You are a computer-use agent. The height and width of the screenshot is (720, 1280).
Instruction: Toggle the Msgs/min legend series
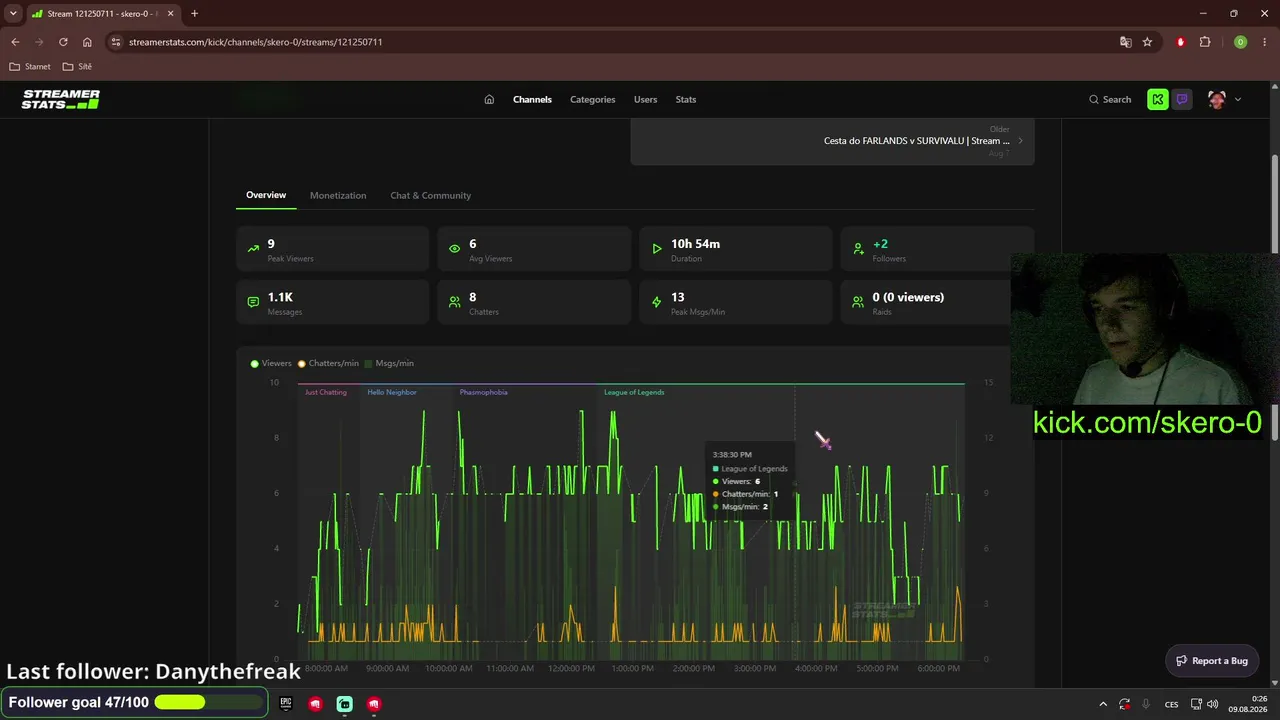coord(389,363)
